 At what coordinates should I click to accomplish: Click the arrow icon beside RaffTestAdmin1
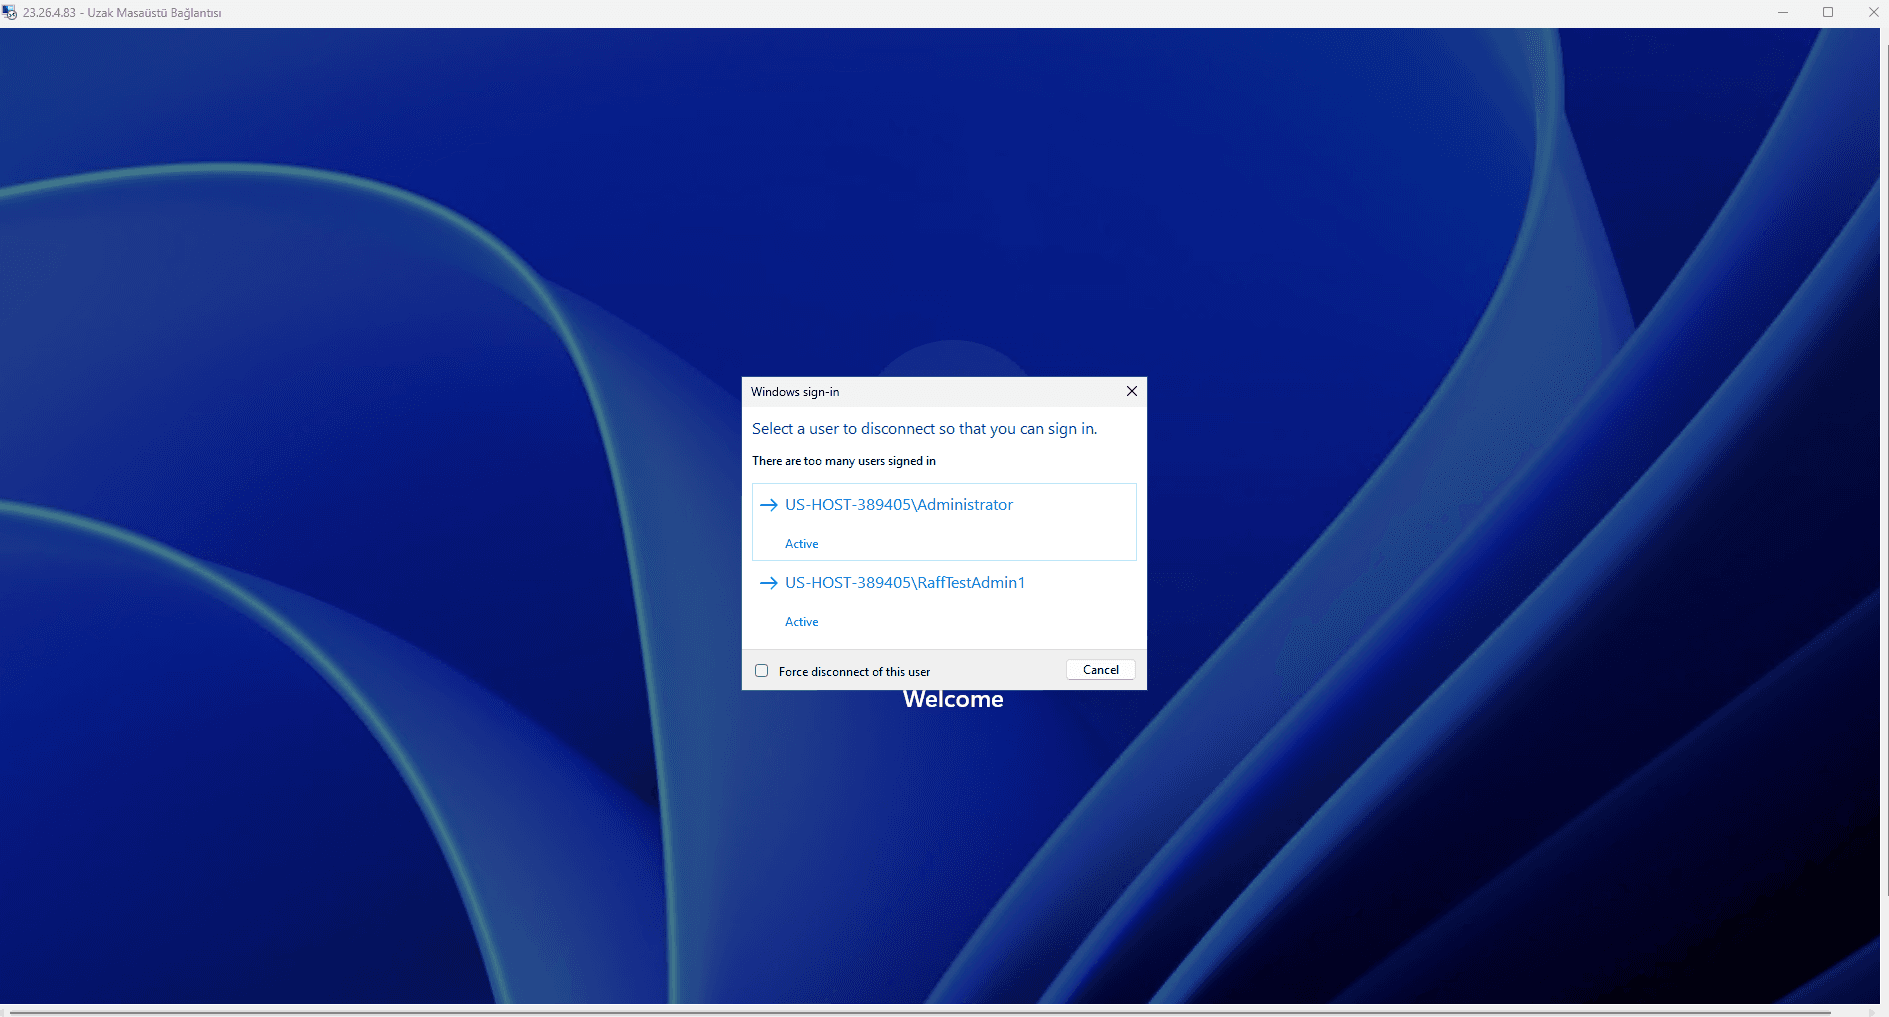(768, 583)
